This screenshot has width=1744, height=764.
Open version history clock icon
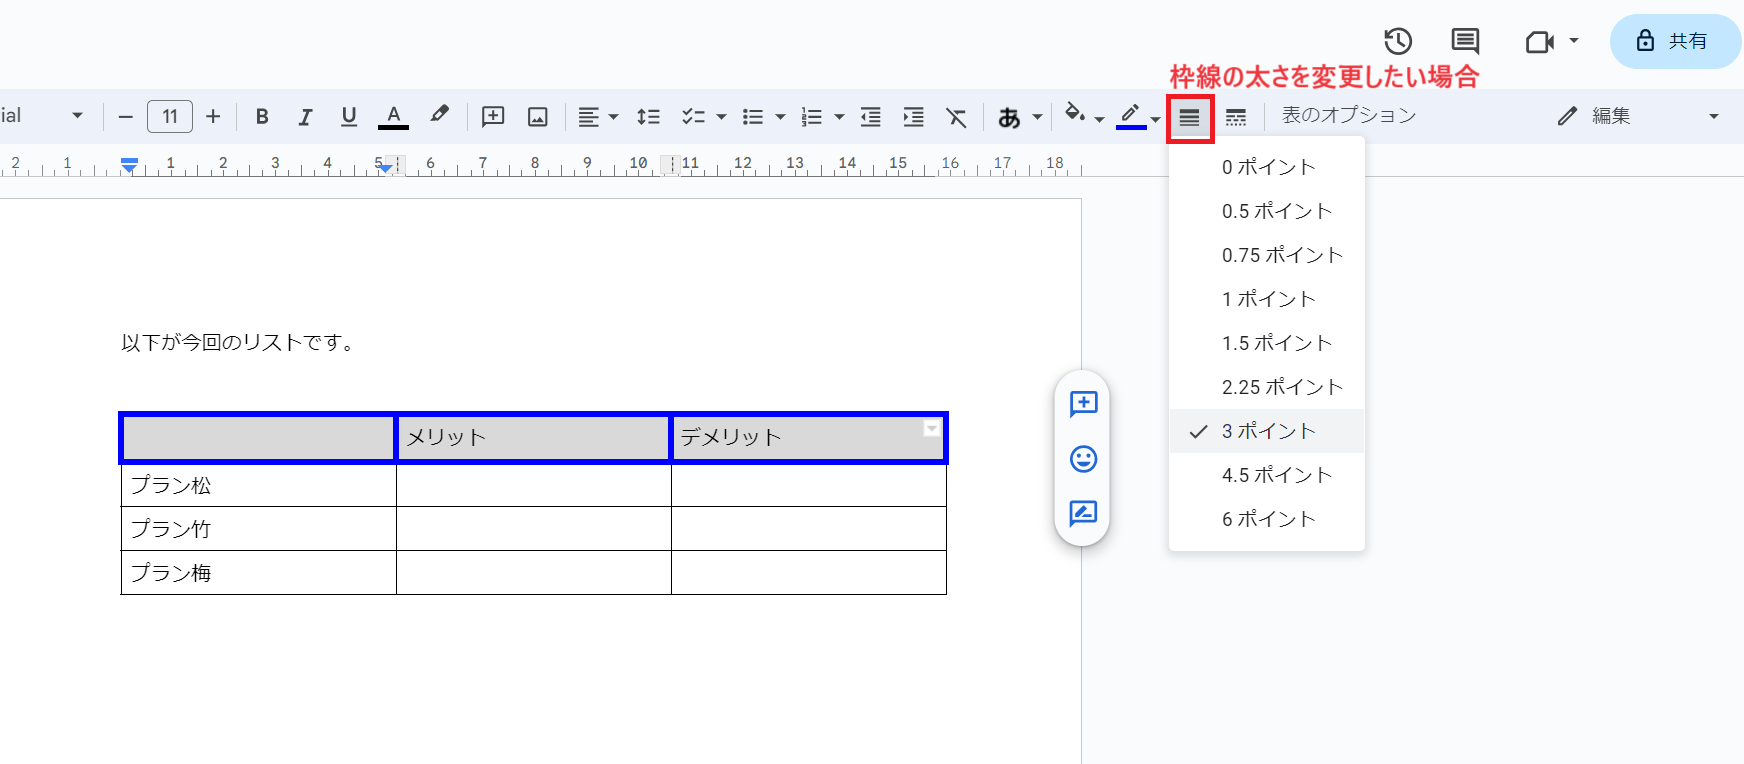coord(1397,41)
